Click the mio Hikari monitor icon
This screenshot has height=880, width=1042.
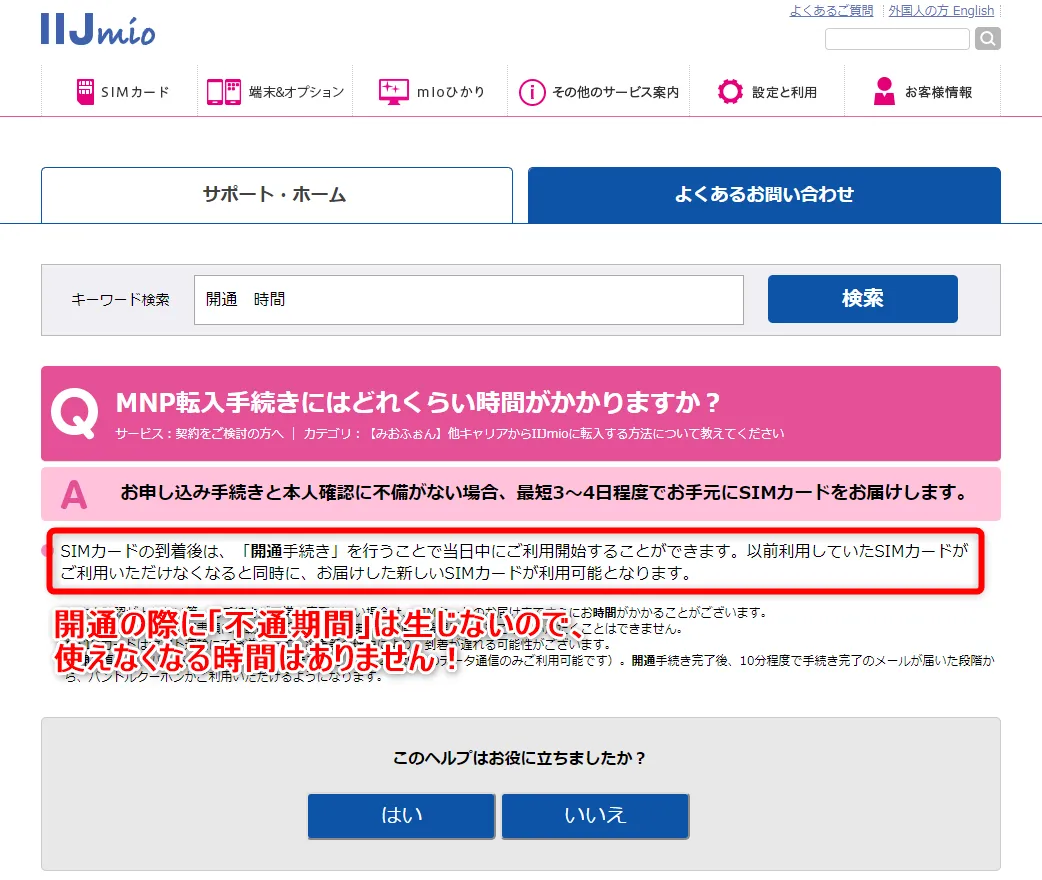pyautogui.click(x=393, y=92)
